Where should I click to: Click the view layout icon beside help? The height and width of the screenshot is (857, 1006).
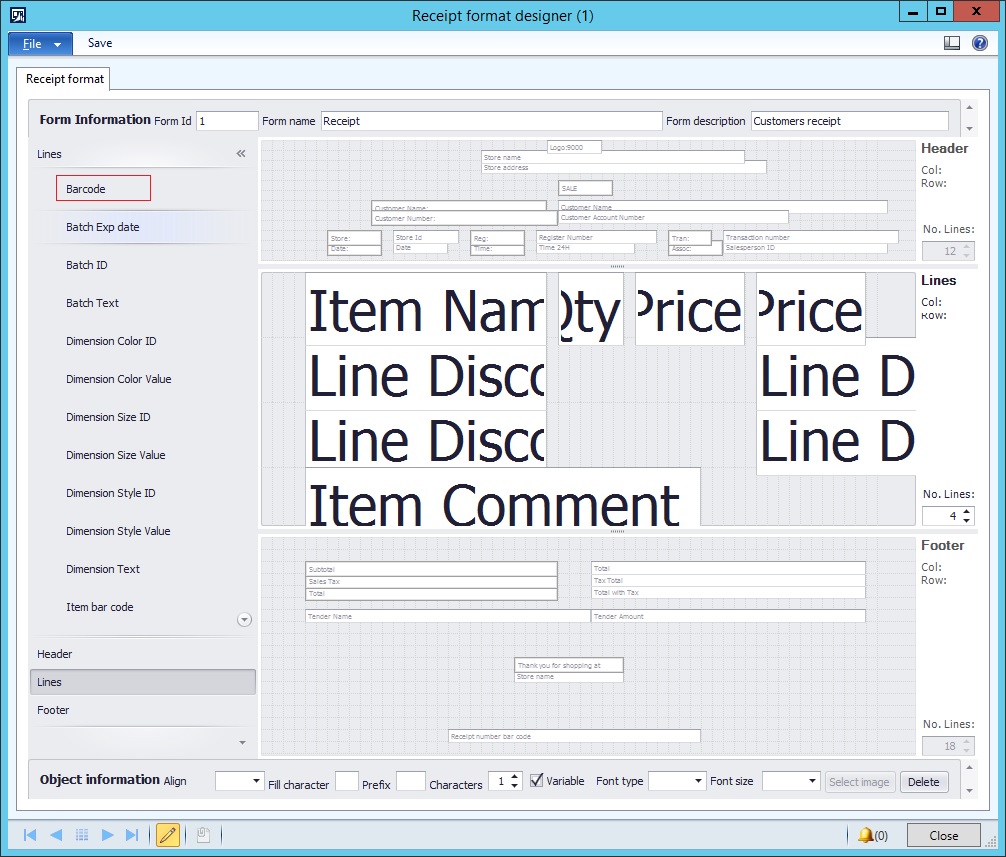(951, 43)
